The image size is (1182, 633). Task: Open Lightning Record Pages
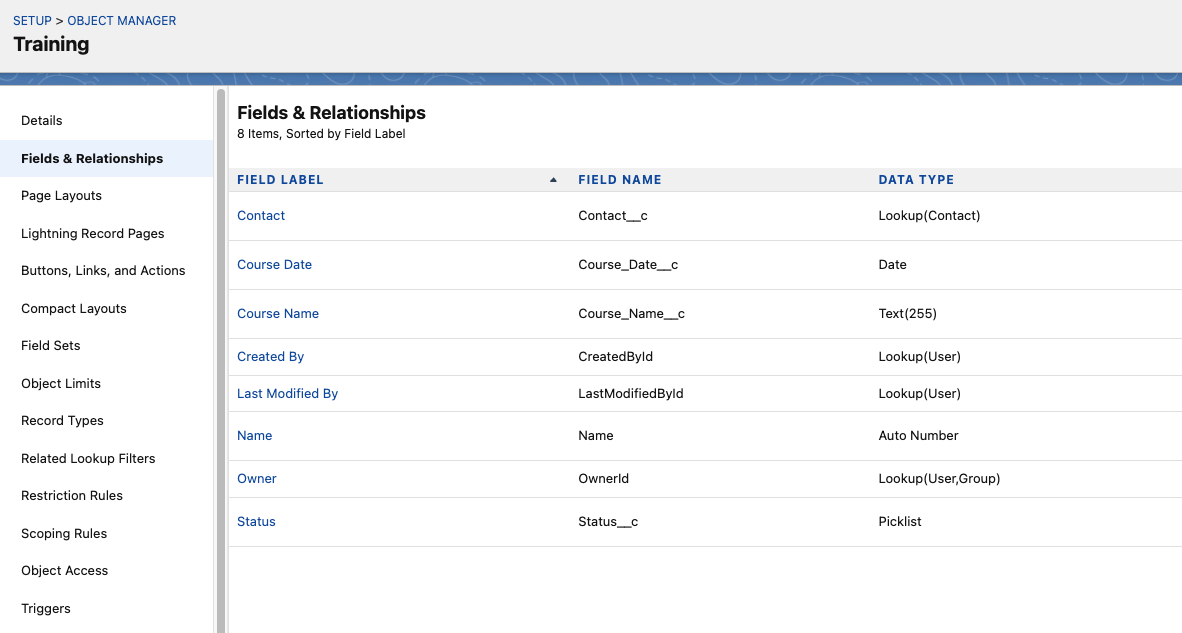(93, 233)
